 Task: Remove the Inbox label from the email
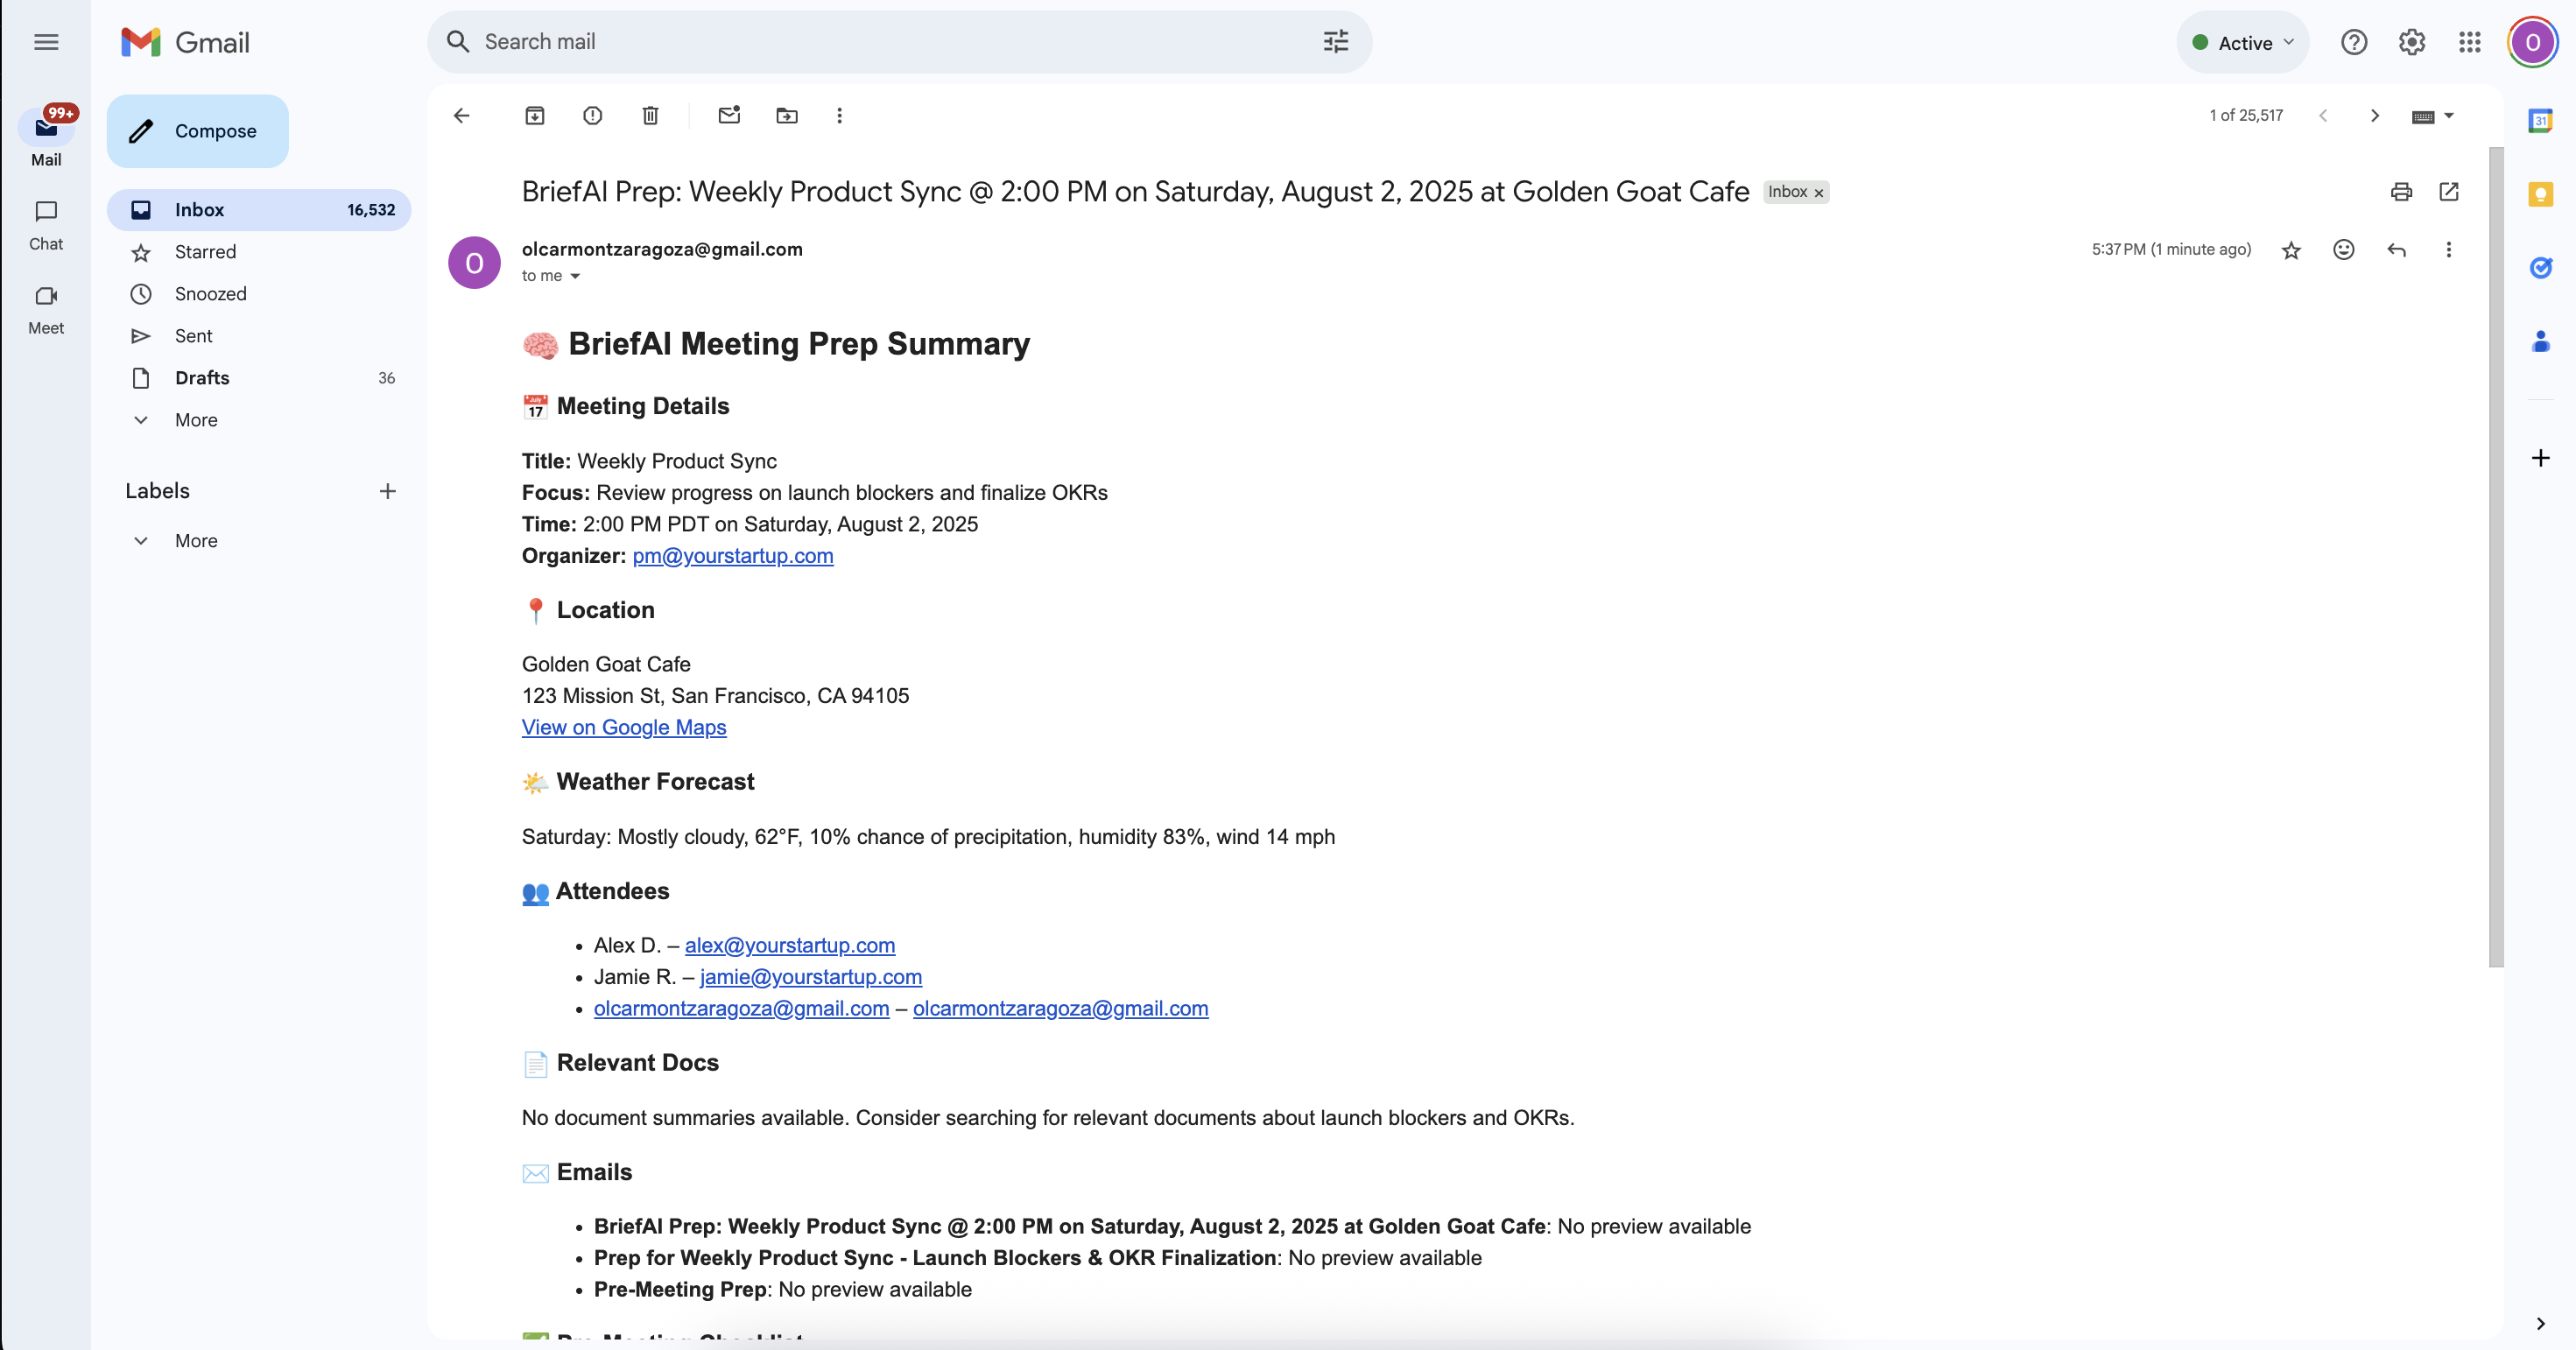(x=1819, y=193)
